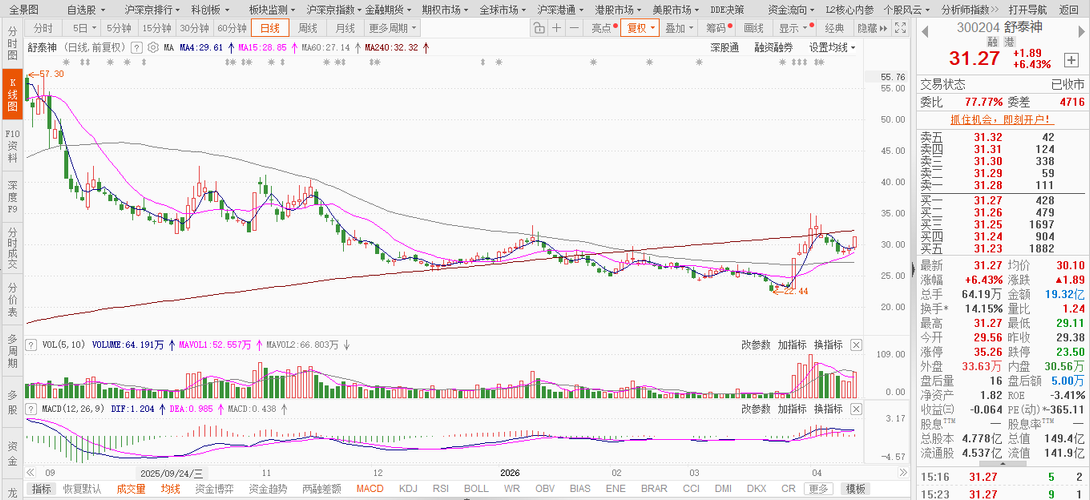Click 换指标 in the MACD panel
1090x500 pixels.
(x=828, y=409)
